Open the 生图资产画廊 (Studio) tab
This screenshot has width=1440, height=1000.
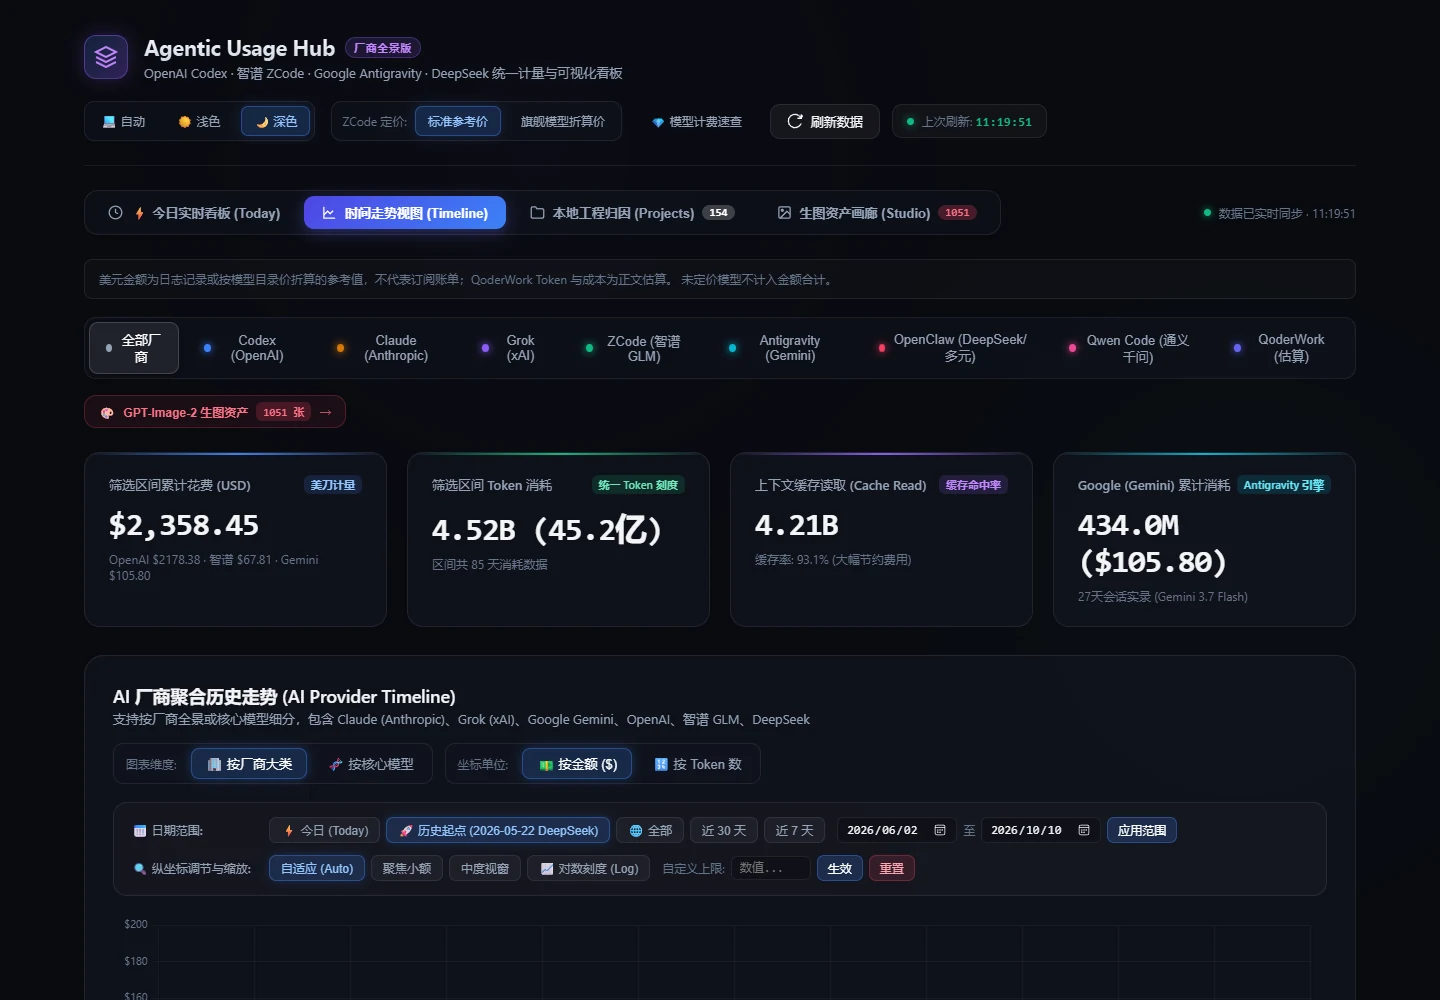(876, 213)
